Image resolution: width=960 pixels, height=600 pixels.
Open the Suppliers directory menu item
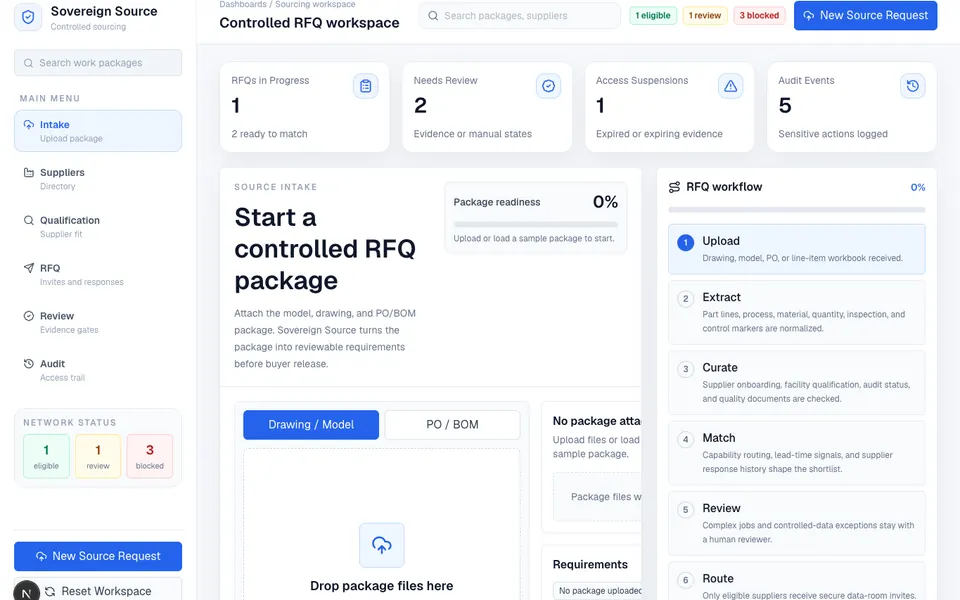tap(98, 179)
